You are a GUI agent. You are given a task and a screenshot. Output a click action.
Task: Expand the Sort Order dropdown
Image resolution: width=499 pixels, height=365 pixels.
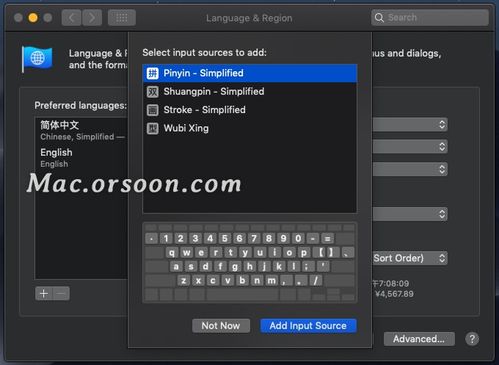click(x=410, y=258)
